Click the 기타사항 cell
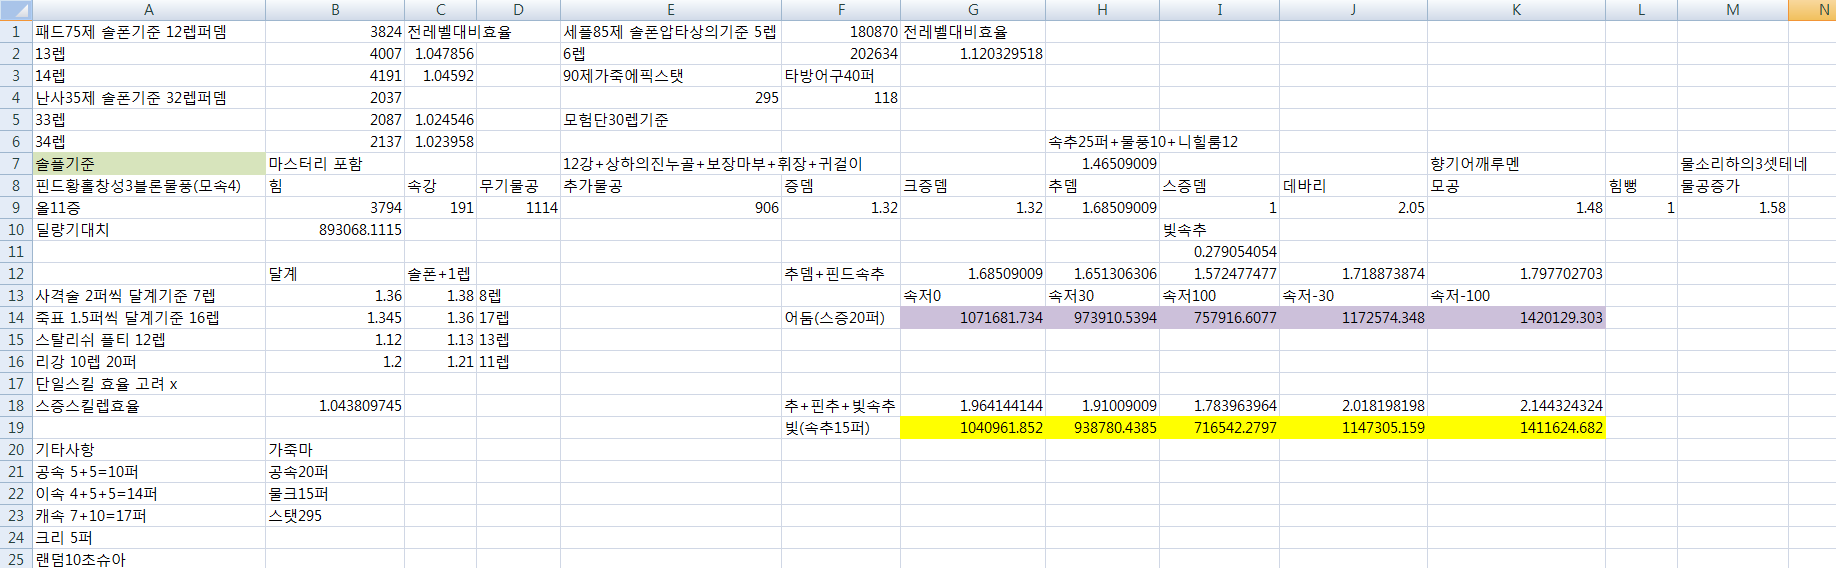The height and width of the screenshot is (568, 1836). [x=149, y=450]
